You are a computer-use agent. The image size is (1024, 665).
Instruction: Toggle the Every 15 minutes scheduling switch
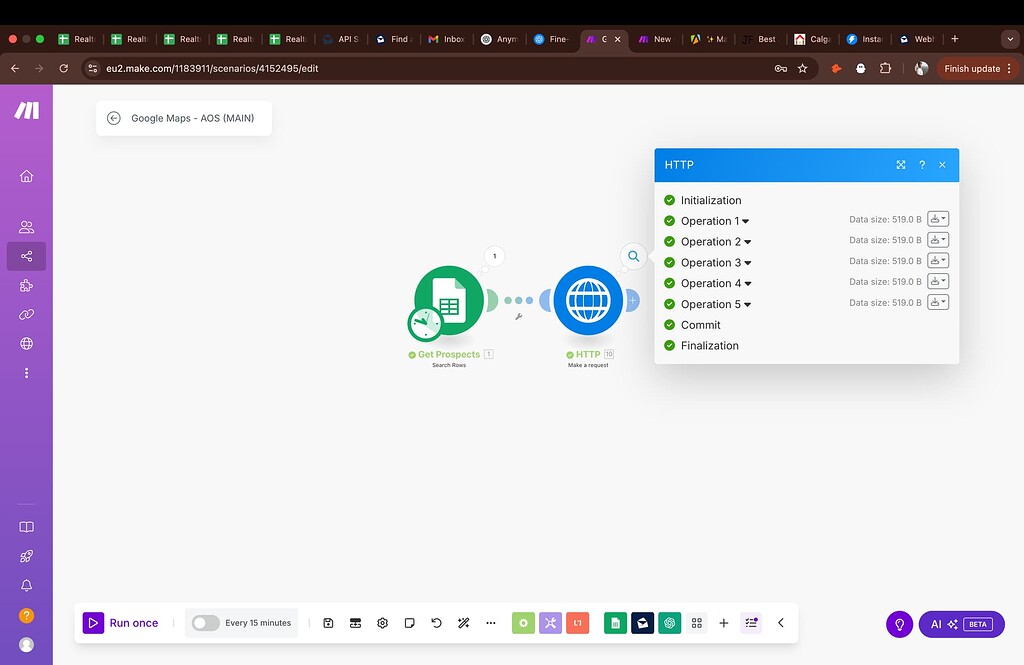point(204,622)
